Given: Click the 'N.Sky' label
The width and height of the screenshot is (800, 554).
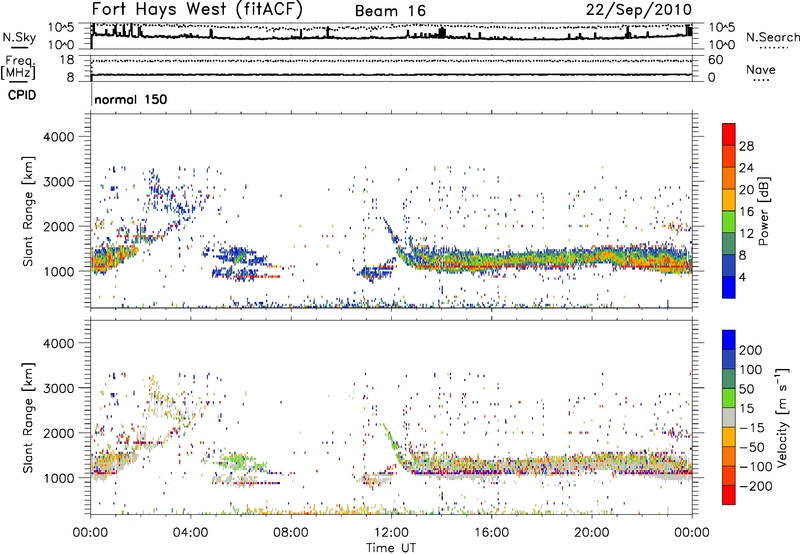Looking at the screenshot, I should [x=19, y=37].
